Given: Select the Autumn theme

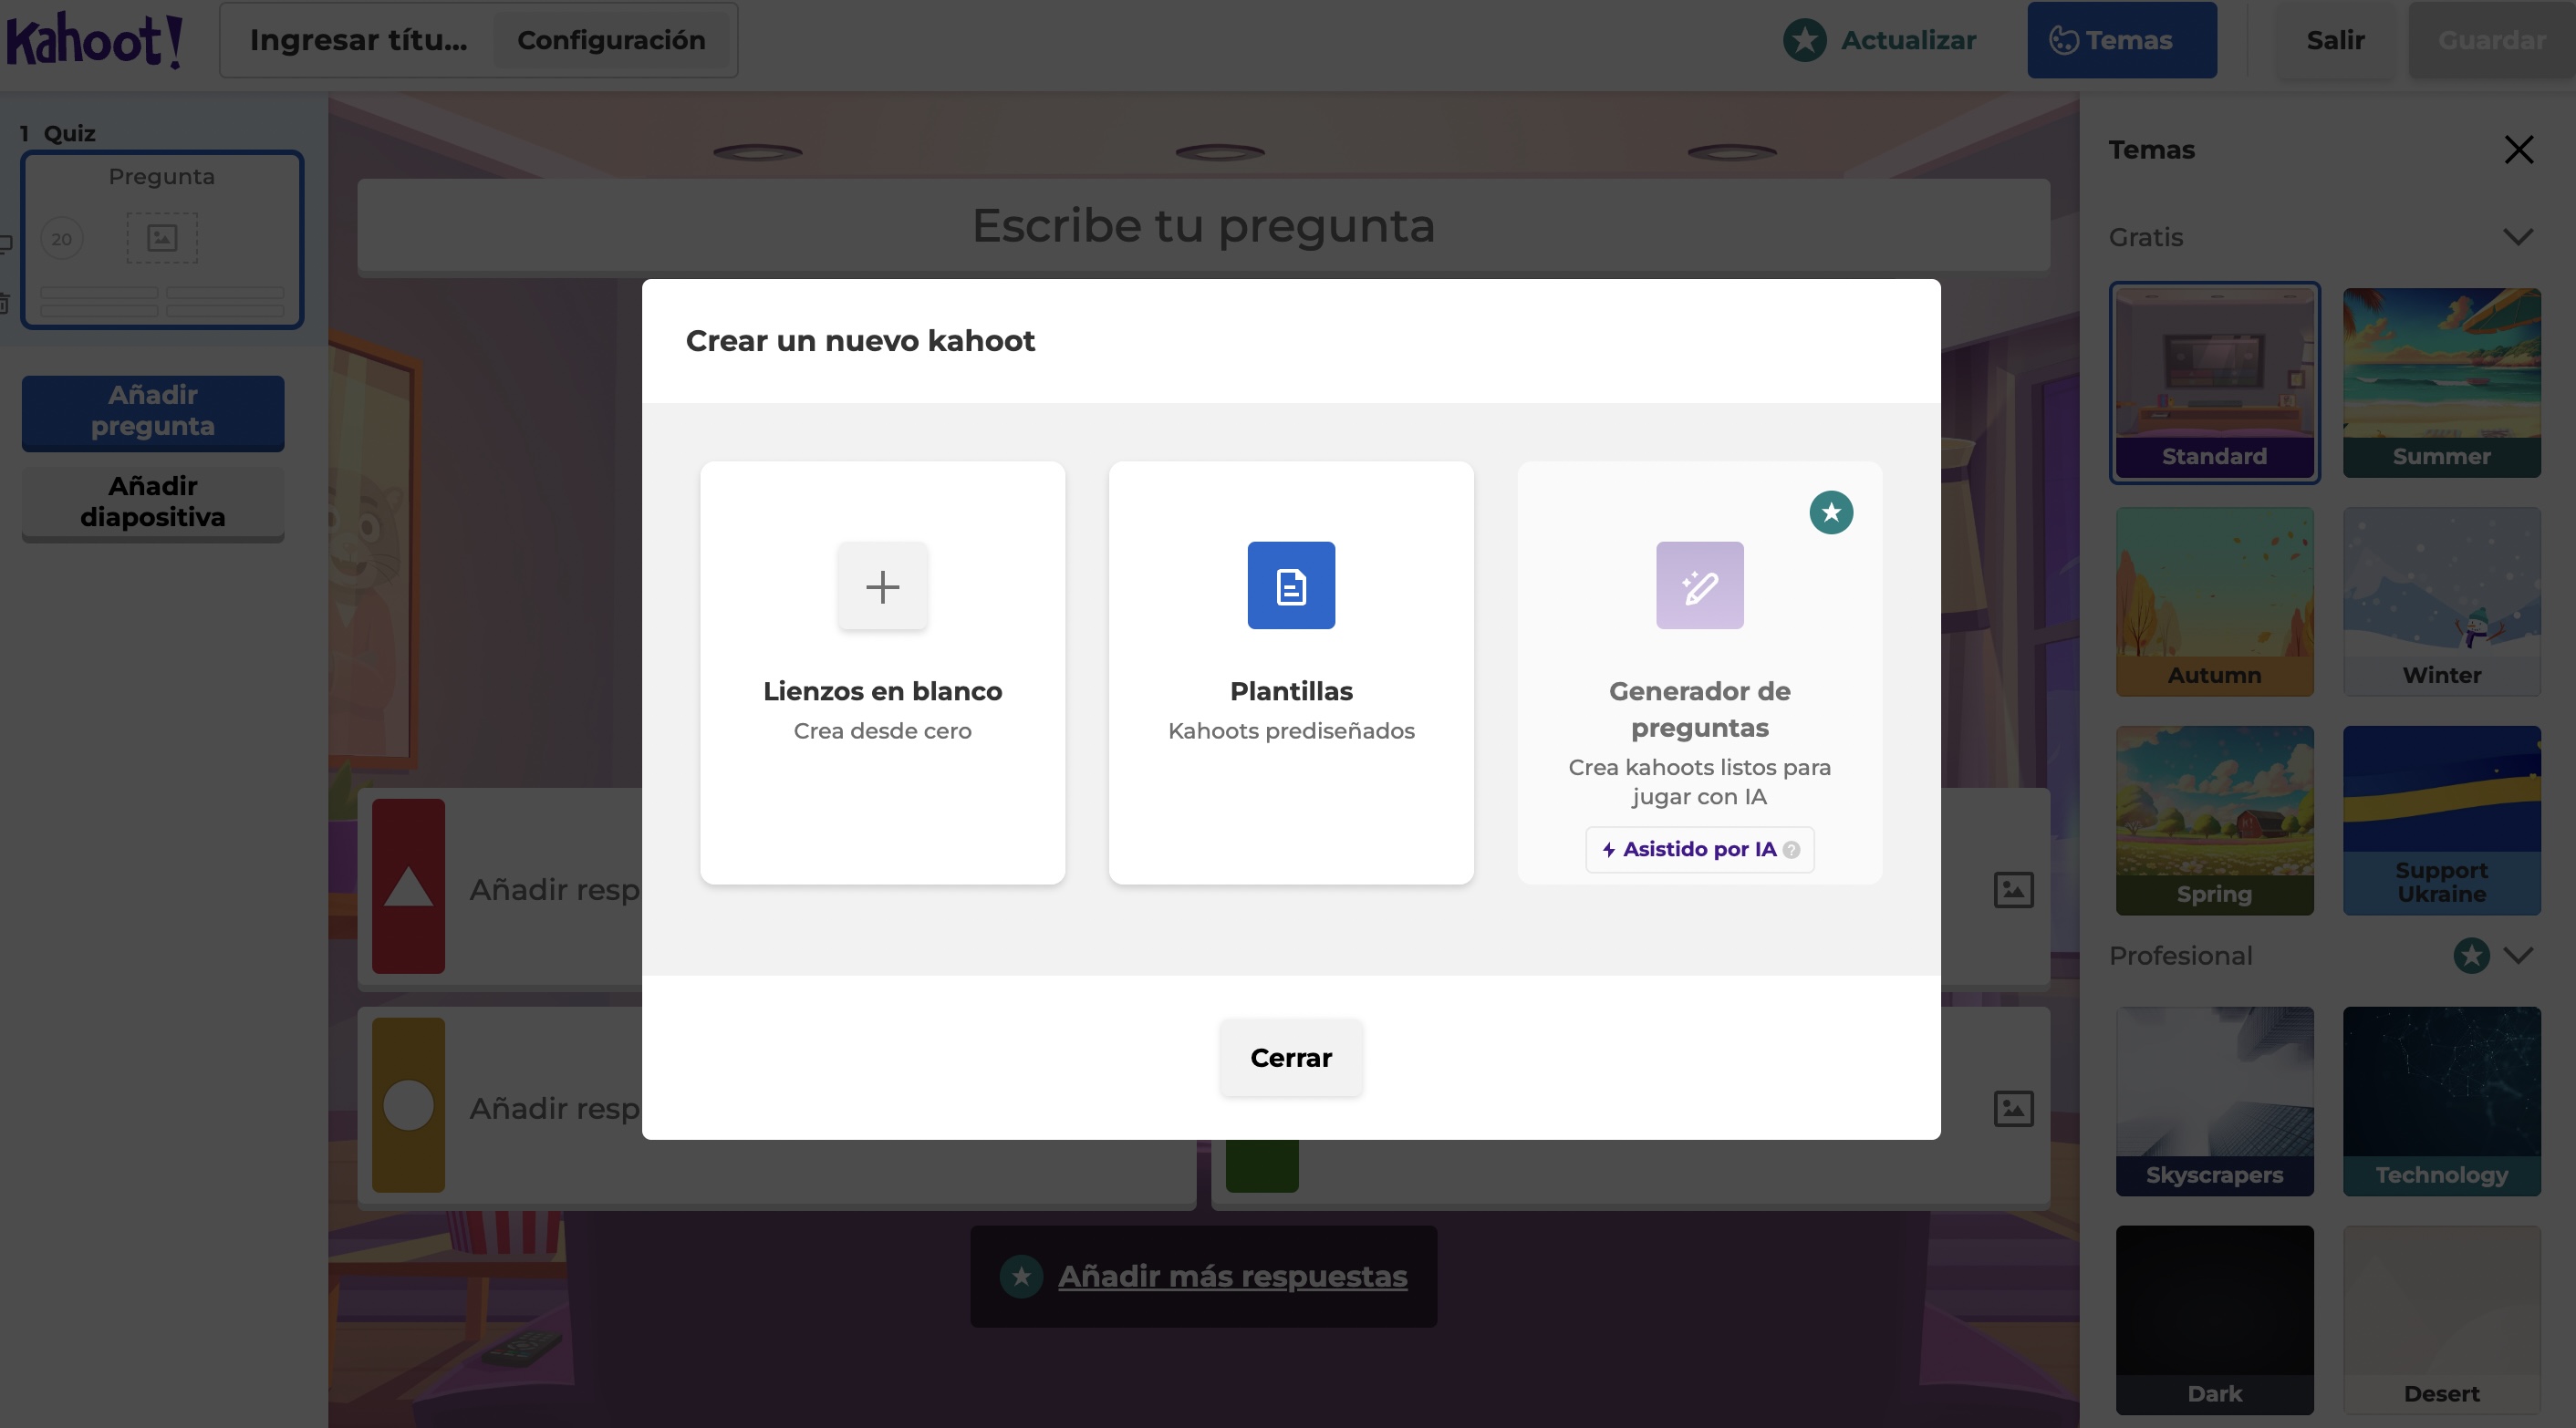Looking at the screenshot, I should coord(2214,601).
